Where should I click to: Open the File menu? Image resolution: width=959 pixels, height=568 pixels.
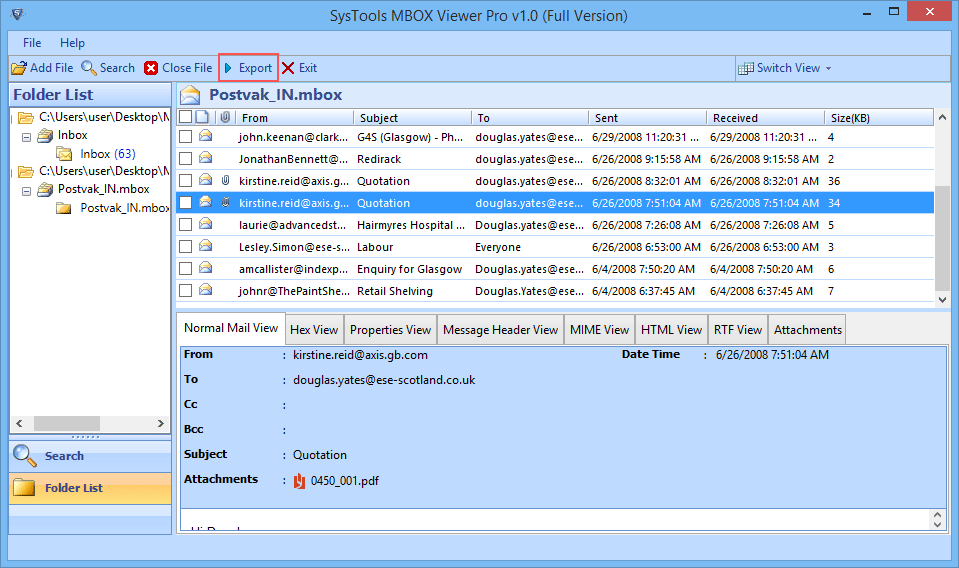coord(32,43)
